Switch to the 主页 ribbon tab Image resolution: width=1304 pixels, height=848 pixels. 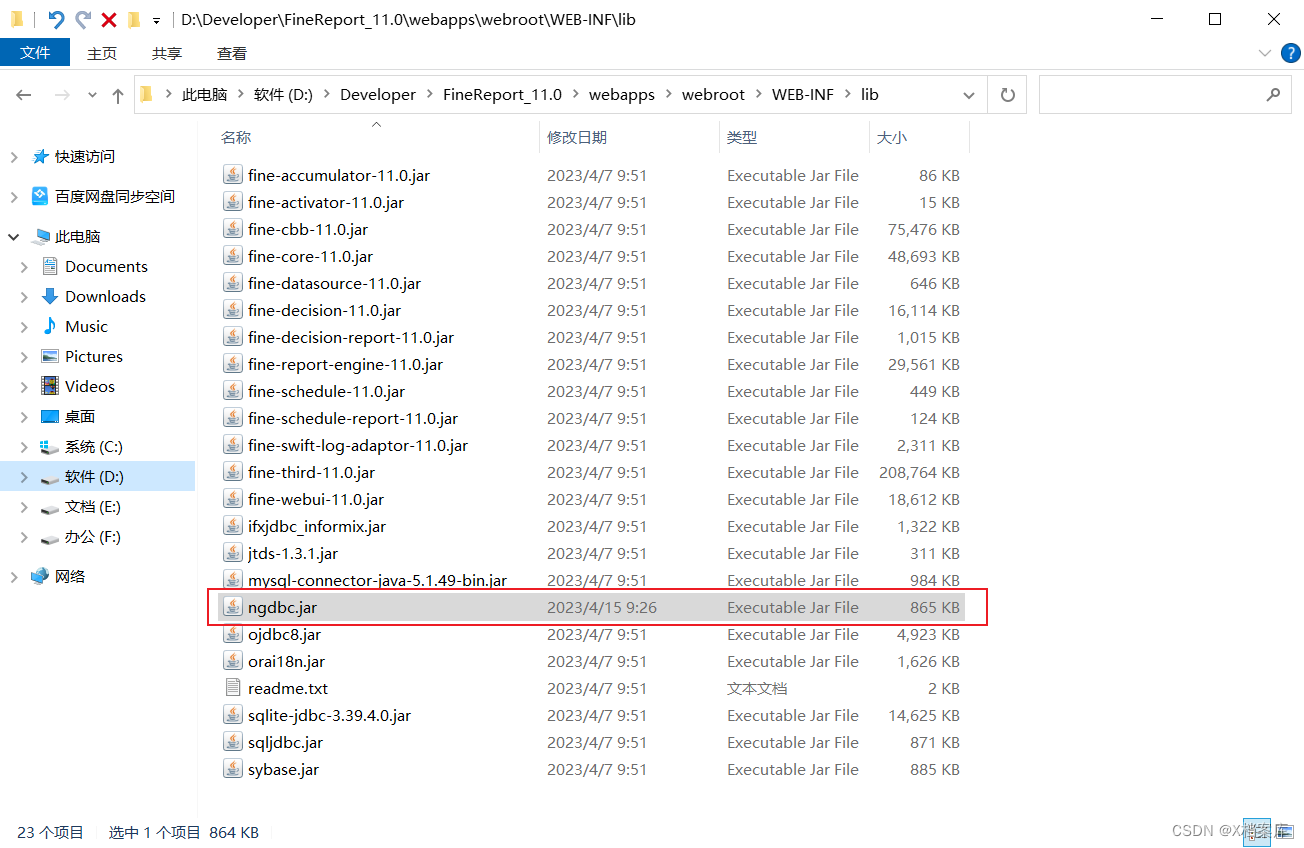(x=102, y=53)
